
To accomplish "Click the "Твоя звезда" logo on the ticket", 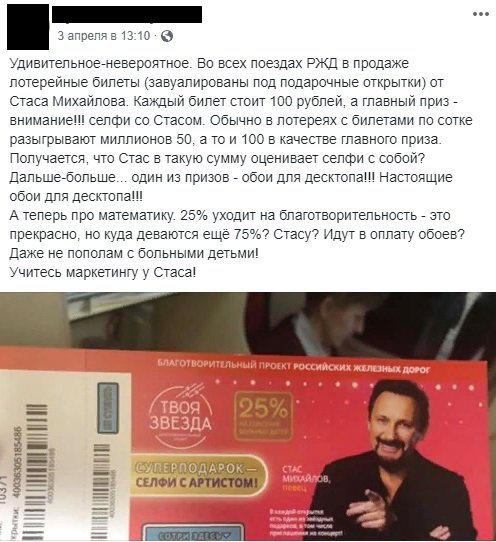I will tap(180, 416).
